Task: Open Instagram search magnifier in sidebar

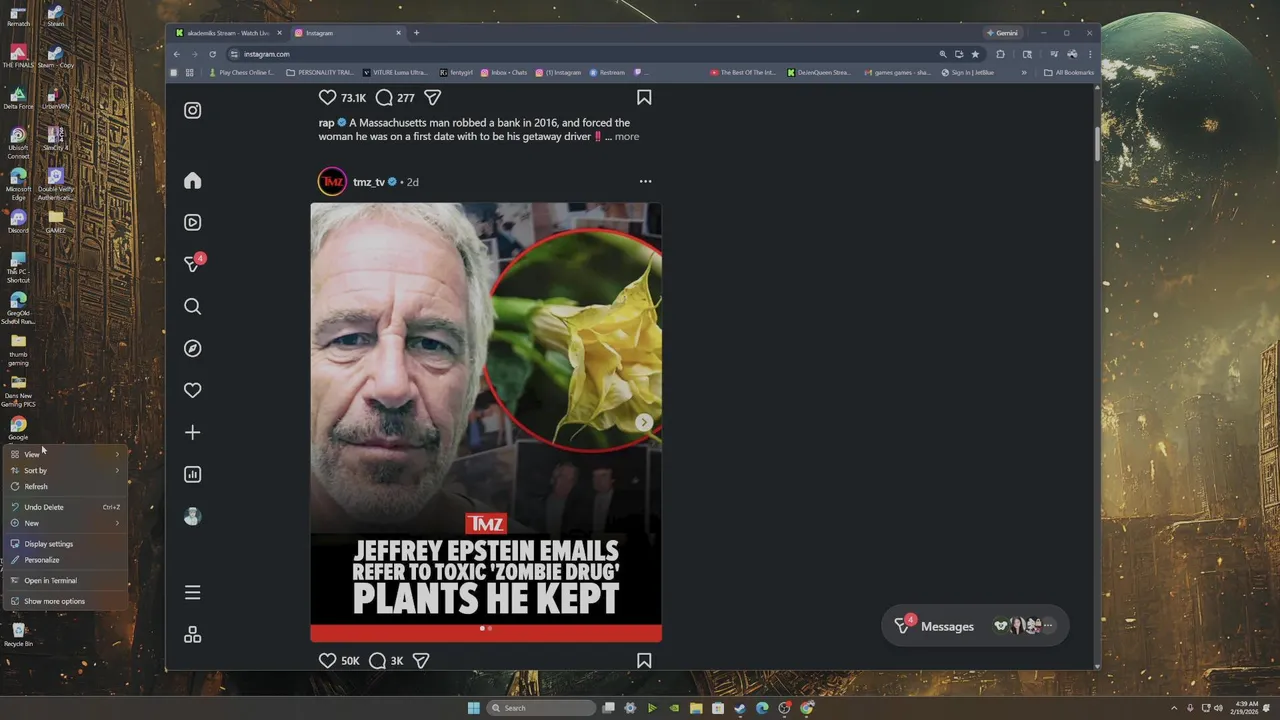Action: point(193,306)
